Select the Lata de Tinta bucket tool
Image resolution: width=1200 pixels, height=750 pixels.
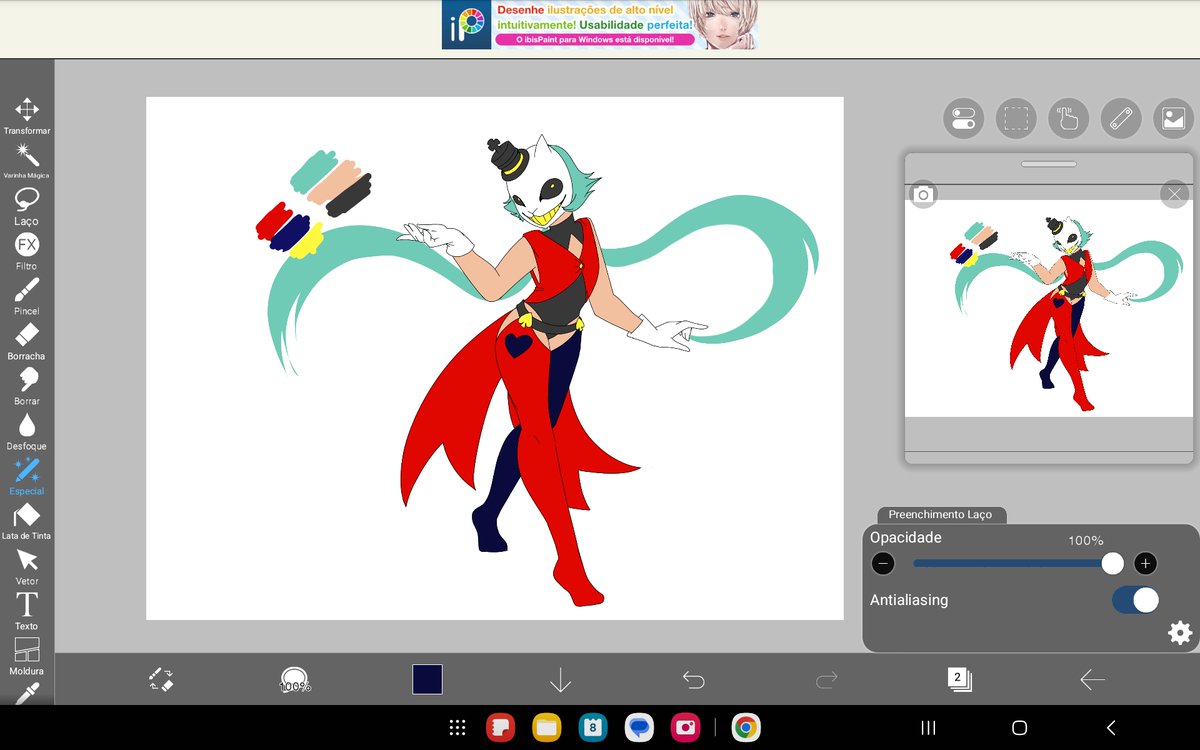[x=27, y=521]
